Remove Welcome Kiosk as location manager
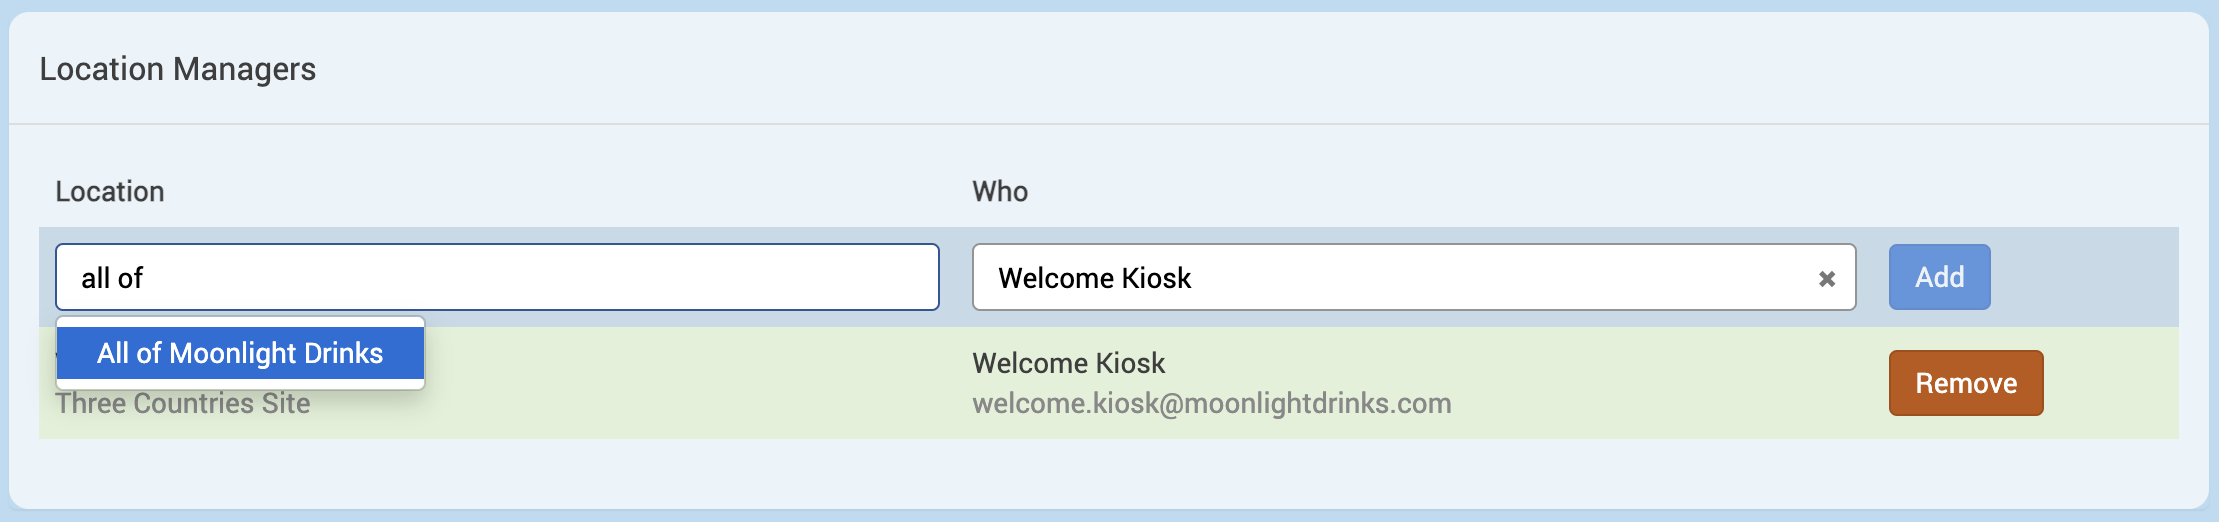The height and width of the screenshot is (522, 2219). [x=1965, y=383]
